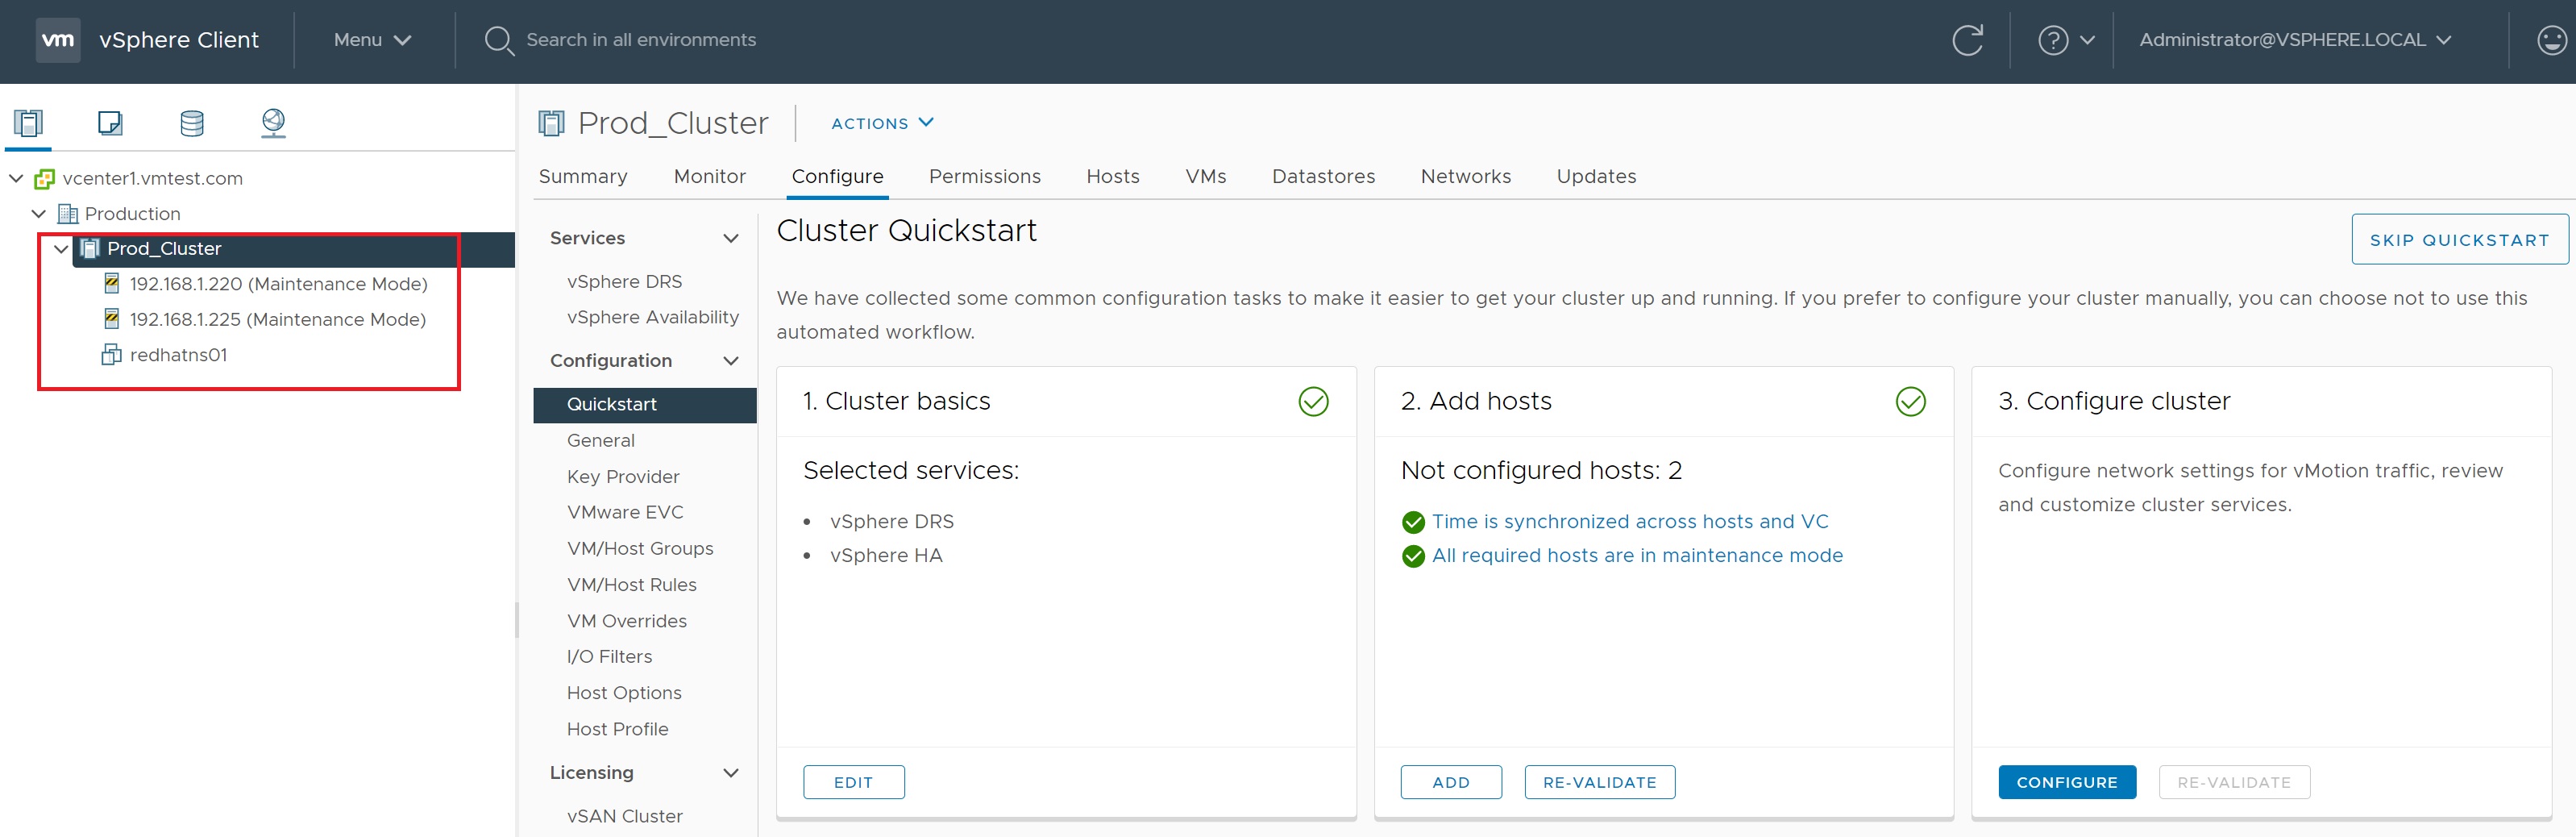This screenshot has height=837, width=2576.
Task: Open the ACTIONS dropdown for Prod_Cluster
Action: [x=882, y=123]
